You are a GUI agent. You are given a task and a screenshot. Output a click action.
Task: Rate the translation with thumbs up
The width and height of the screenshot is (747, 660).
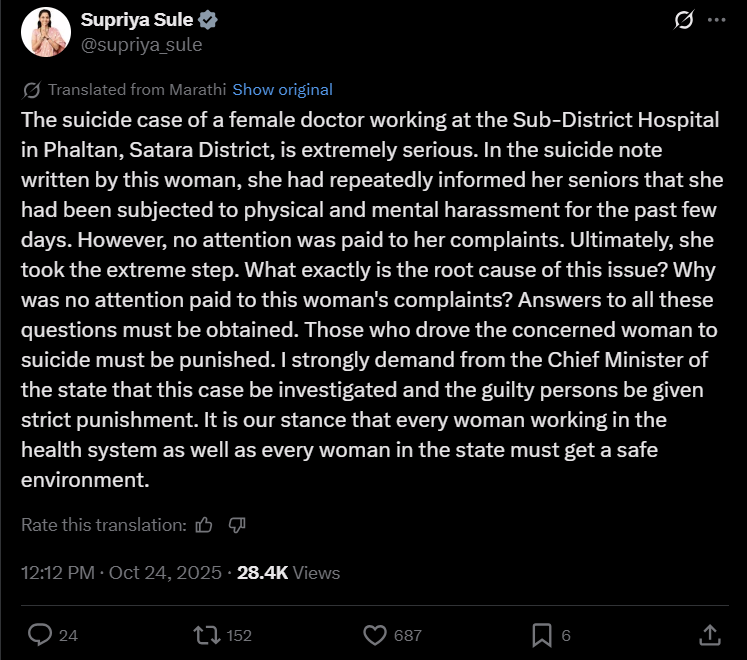tap(204, 525)
